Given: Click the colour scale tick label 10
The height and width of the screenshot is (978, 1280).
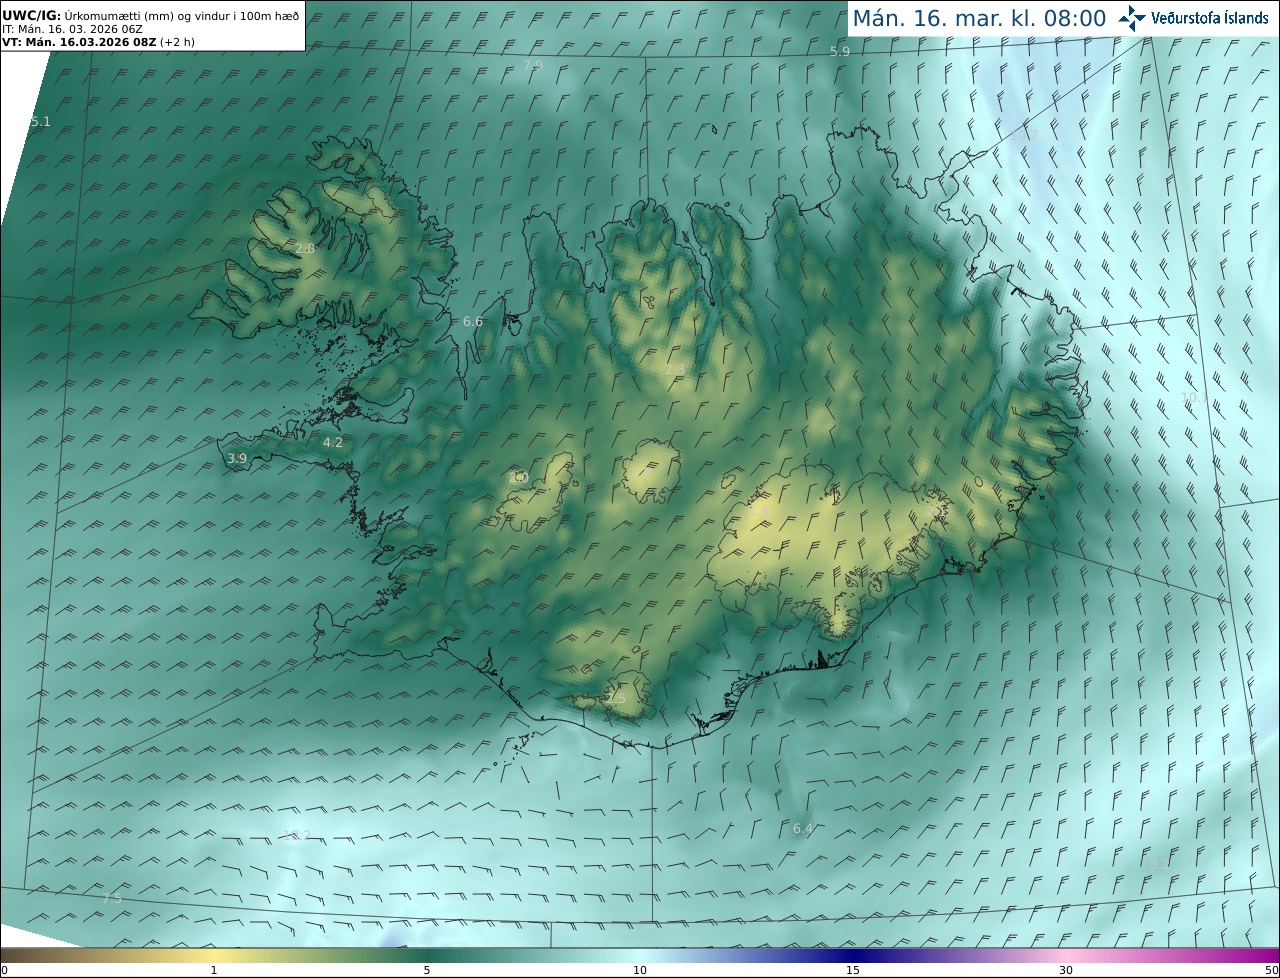Looking at the screenshot, I should [640, 970].
